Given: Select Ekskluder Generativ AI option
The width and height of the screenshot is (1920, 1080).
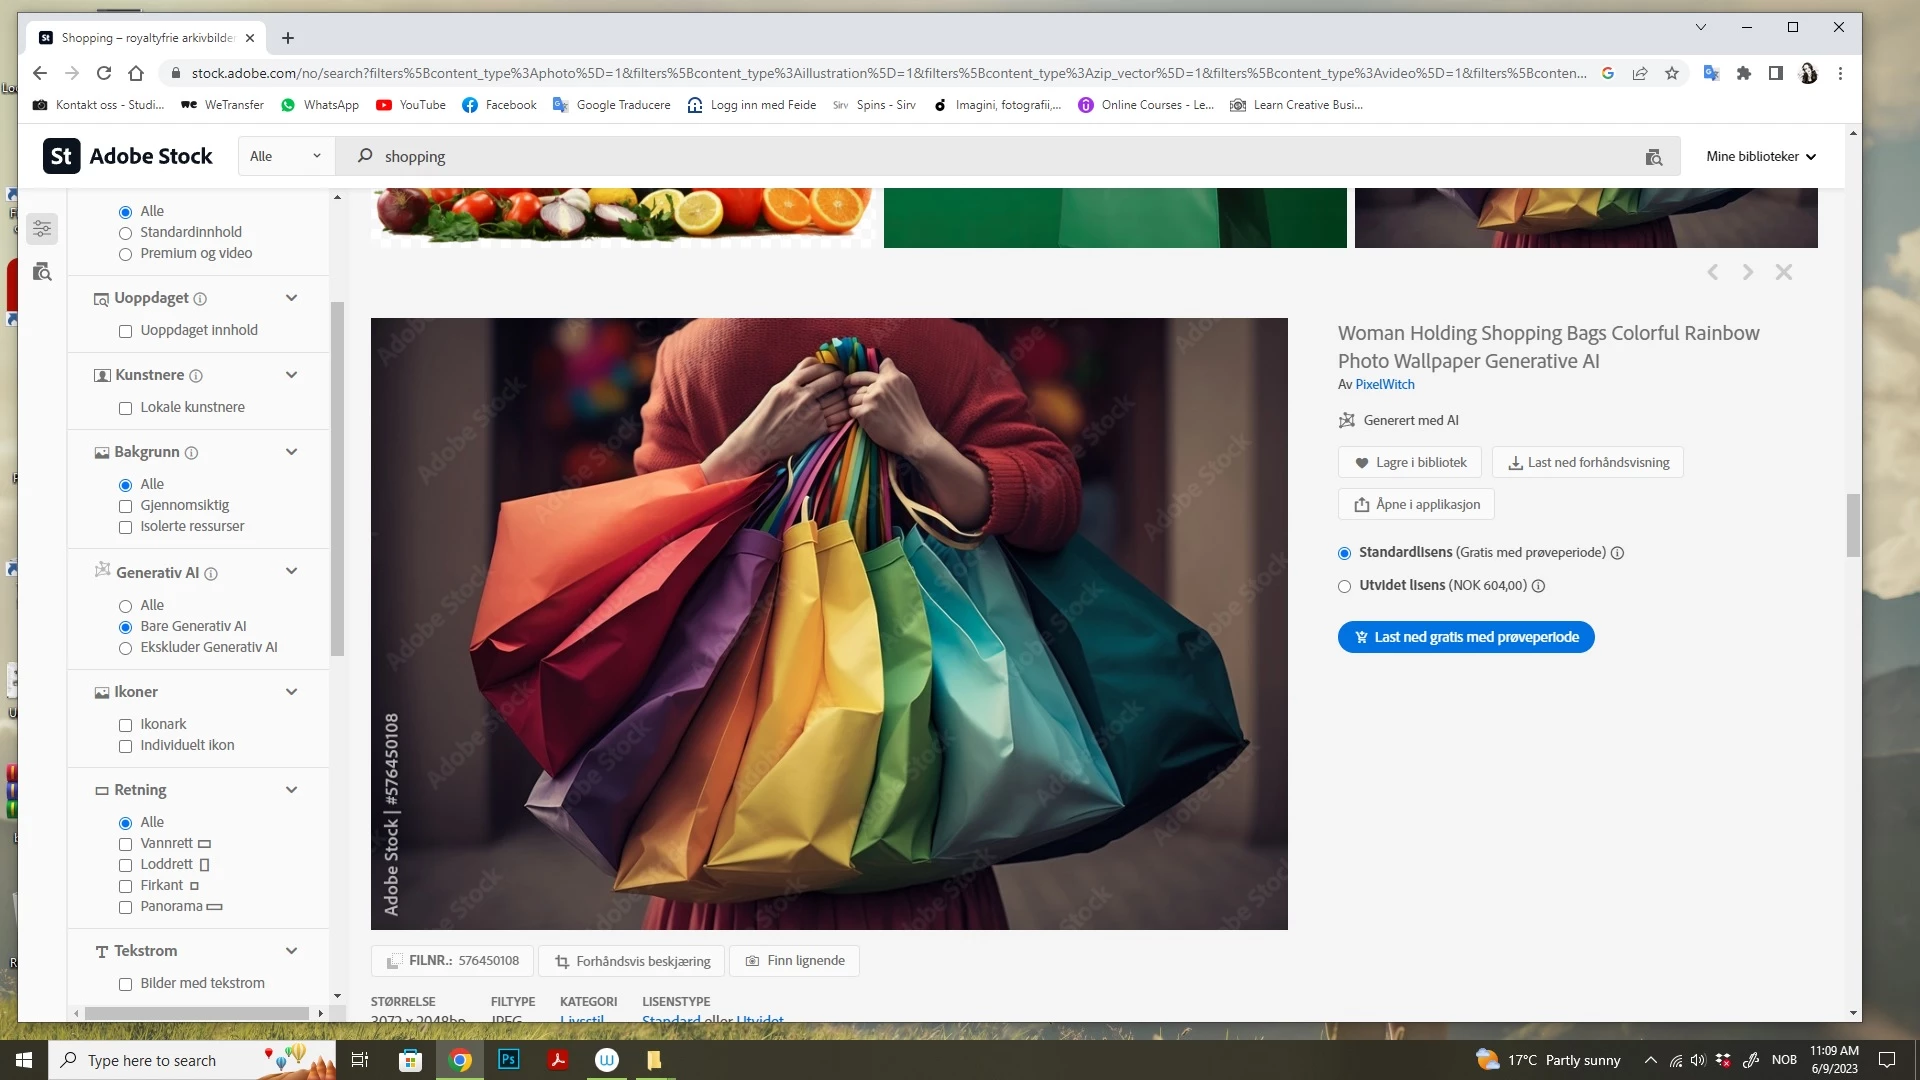Looking at the screenshot, I should [x=126, y=648].
